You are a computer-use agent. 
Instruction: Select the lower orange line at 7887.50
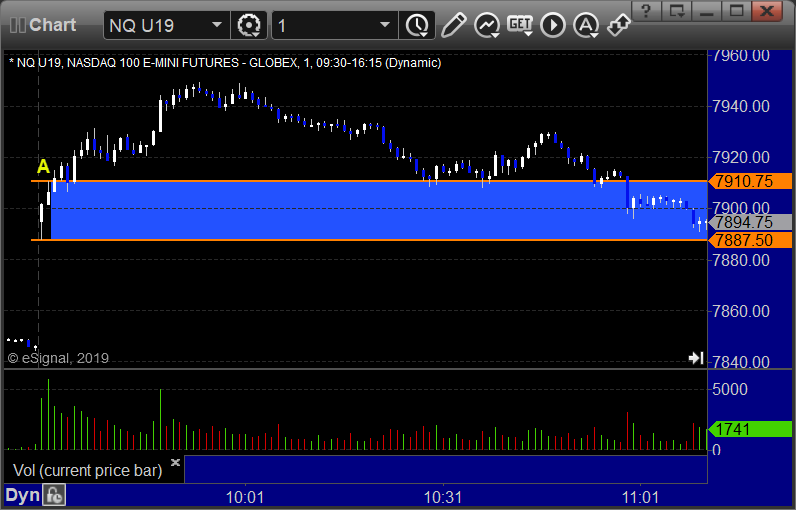tap(369, 240)
